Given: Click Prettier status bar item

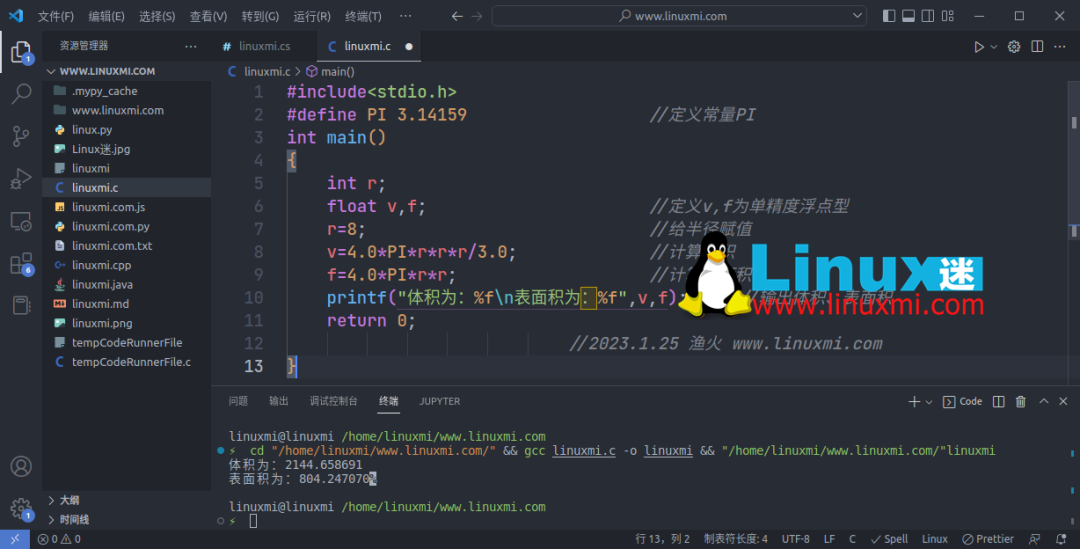Looking at the screenshot, I should tap(988, 539).
